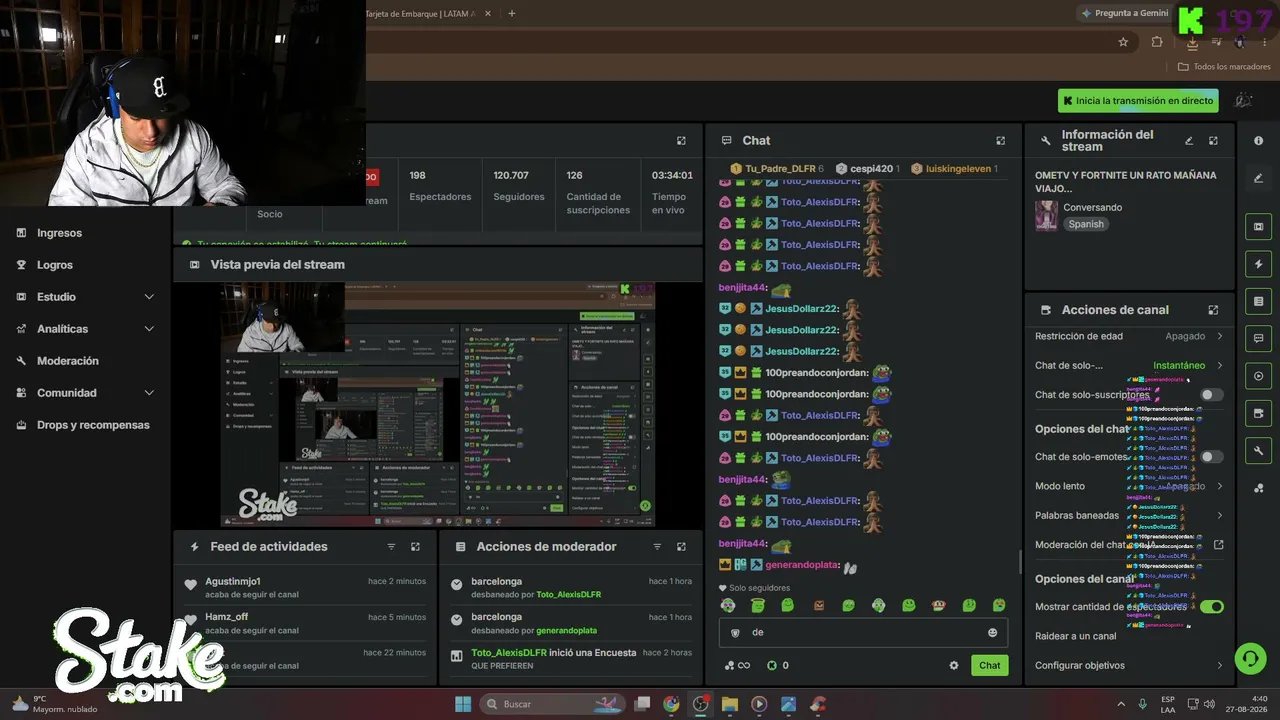Open Chrome from the taskbar
This screenshot has height=720, width=1280.
tap(671, 704)
